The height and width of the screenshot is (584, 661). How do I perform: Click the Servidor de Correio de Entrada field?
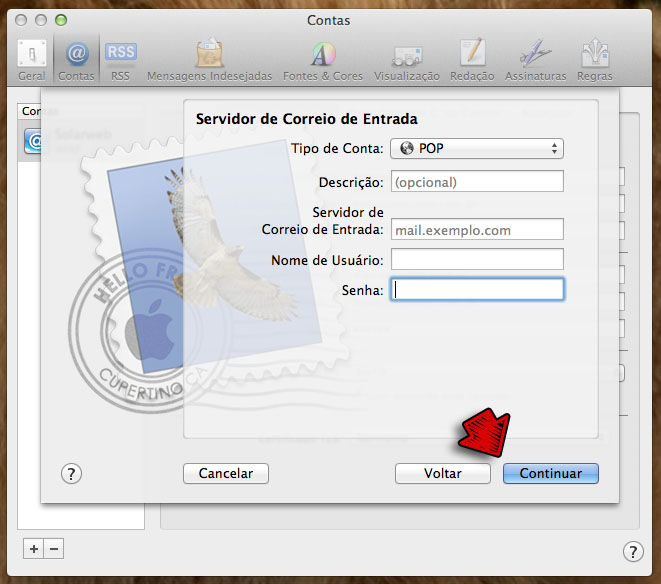(x=477, y=229)
